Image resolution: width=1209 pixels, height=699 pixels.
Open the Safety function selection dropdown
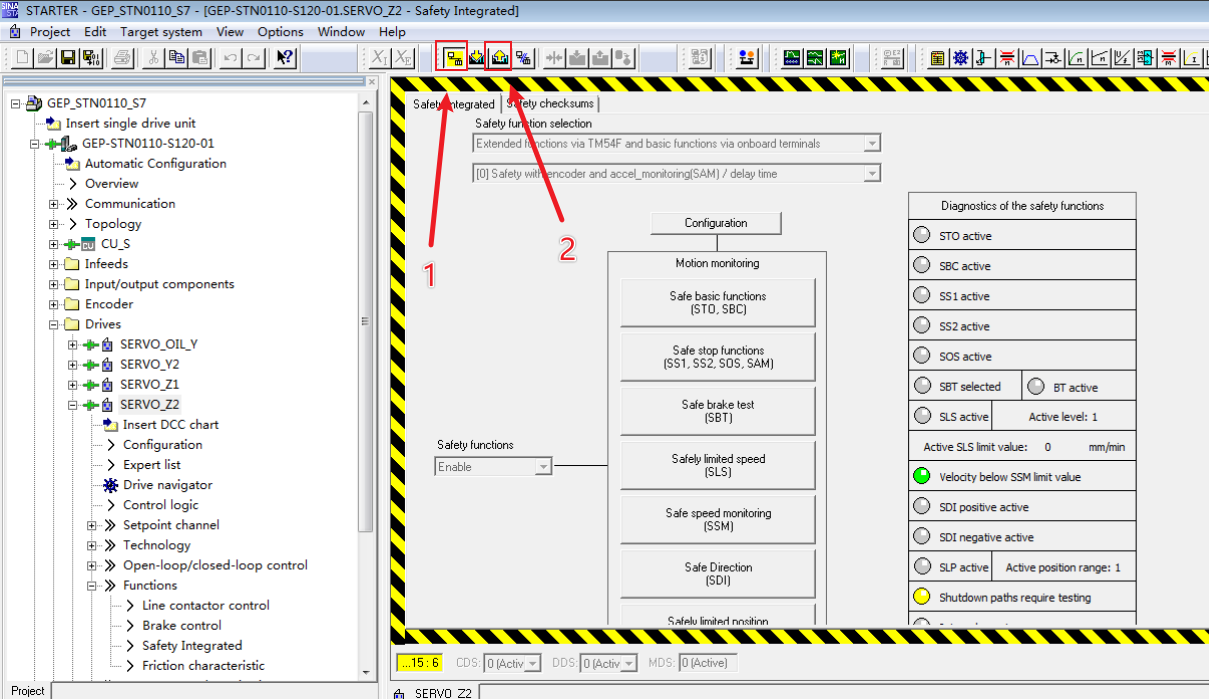click(872, 144)
